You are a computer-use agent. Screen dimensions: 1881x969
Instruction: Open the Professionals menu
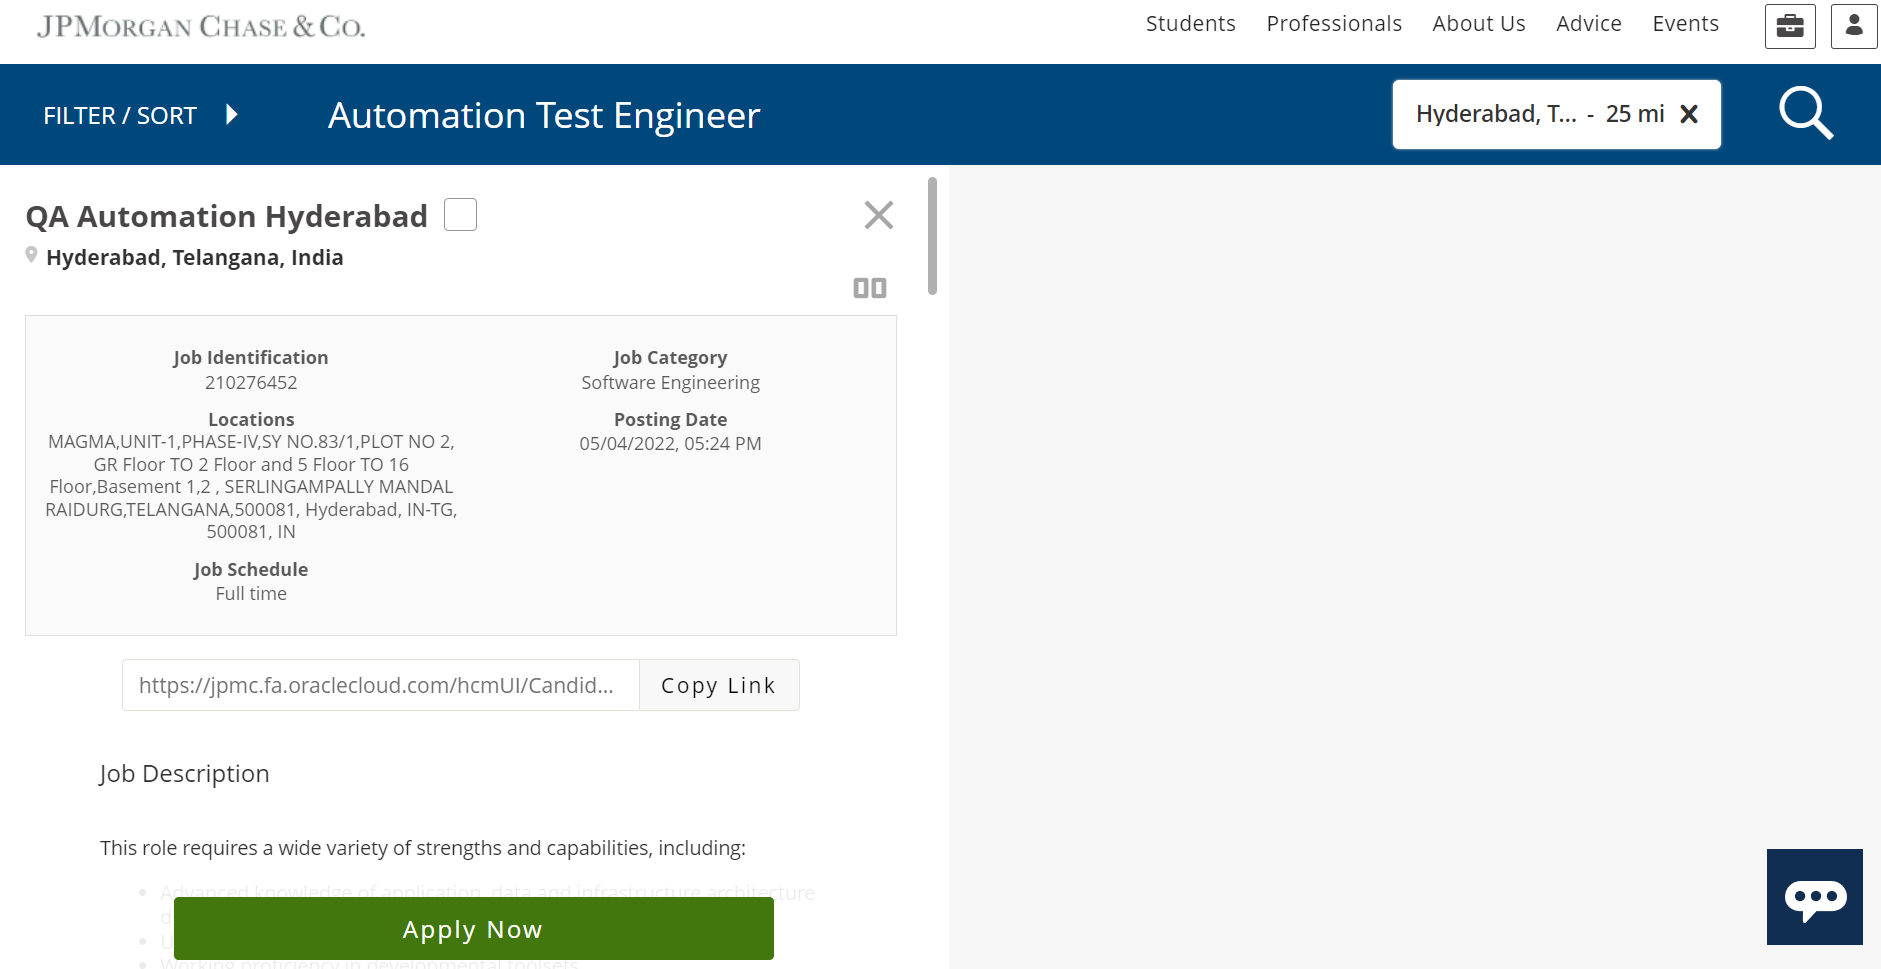pyautogui.click(x=1334, y=24)
